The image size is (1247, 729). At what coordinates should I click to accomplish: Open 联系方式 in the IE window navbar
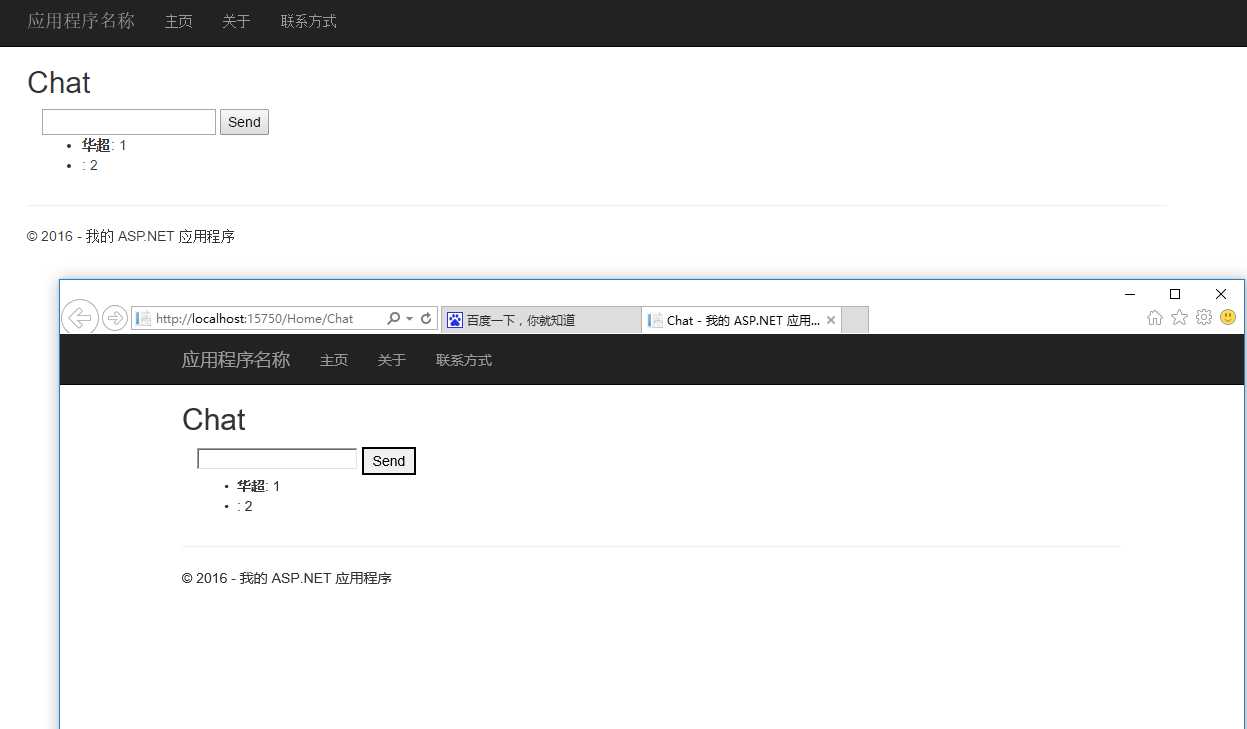point(464,360)
